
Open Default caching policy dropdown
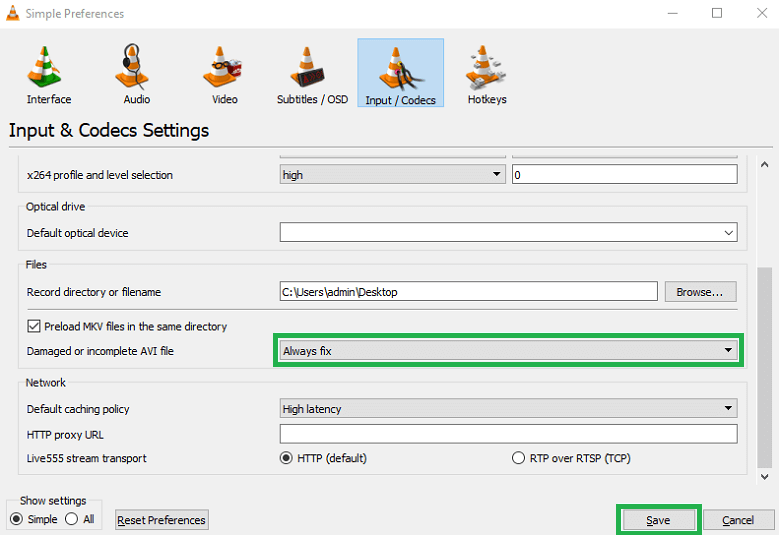point(508,408)
